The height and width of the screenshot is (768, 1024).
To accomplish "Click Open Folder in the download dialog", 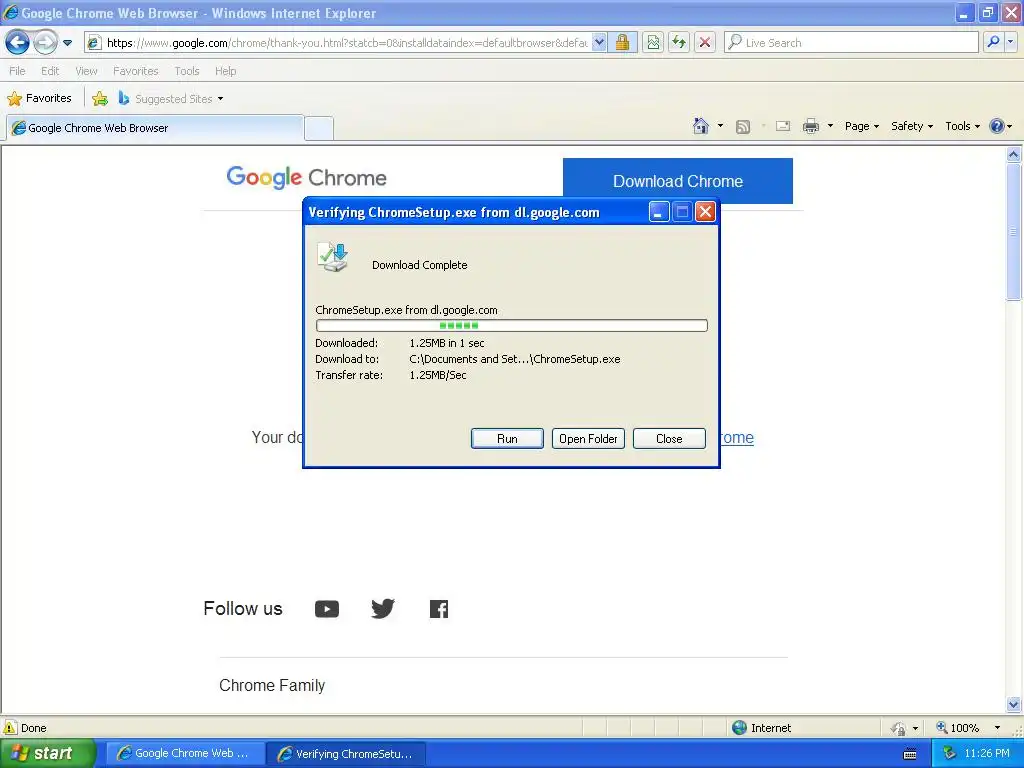I will click(x=588, y=439).
